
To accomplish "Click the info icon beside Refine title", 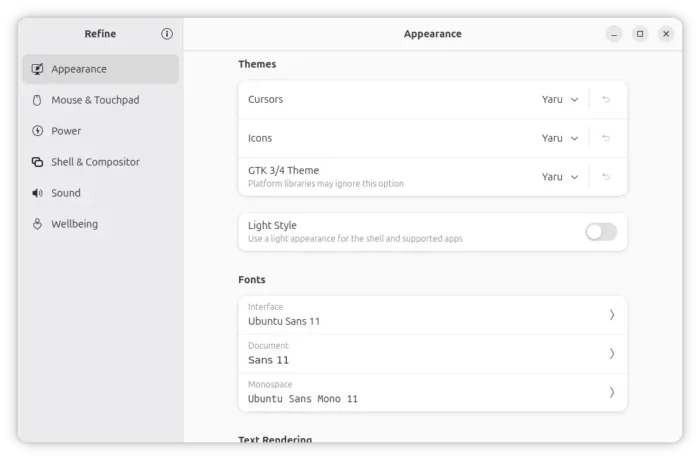I will tap(167, 34).
